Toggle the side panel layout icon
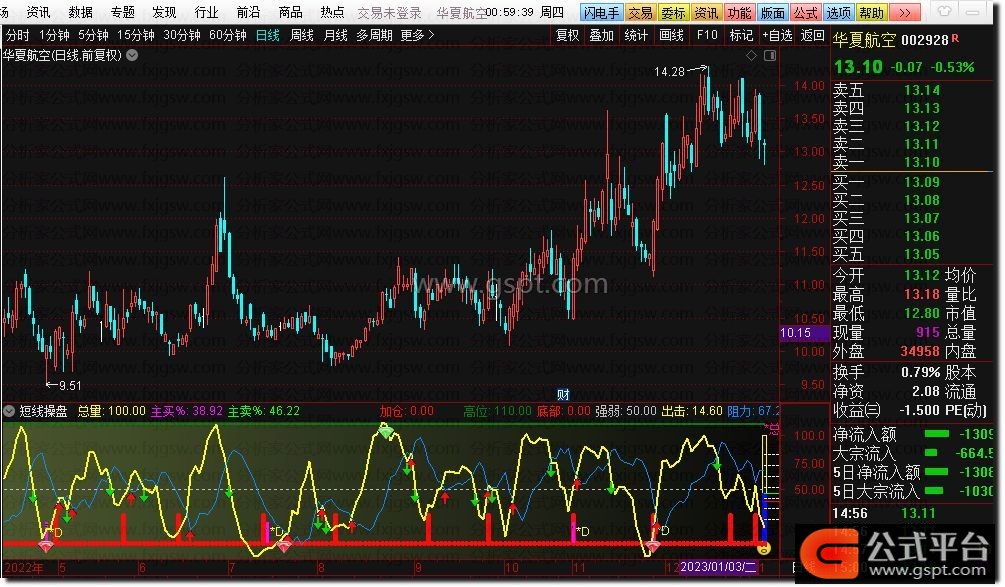 point(770,56)
